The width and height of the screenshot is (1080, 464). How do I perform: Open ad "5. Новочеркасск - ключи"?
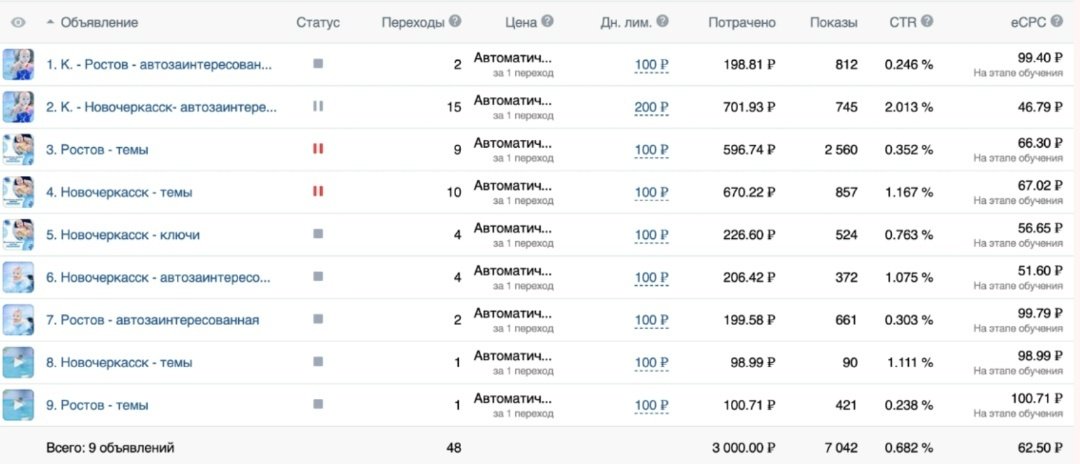pos(123,235)
